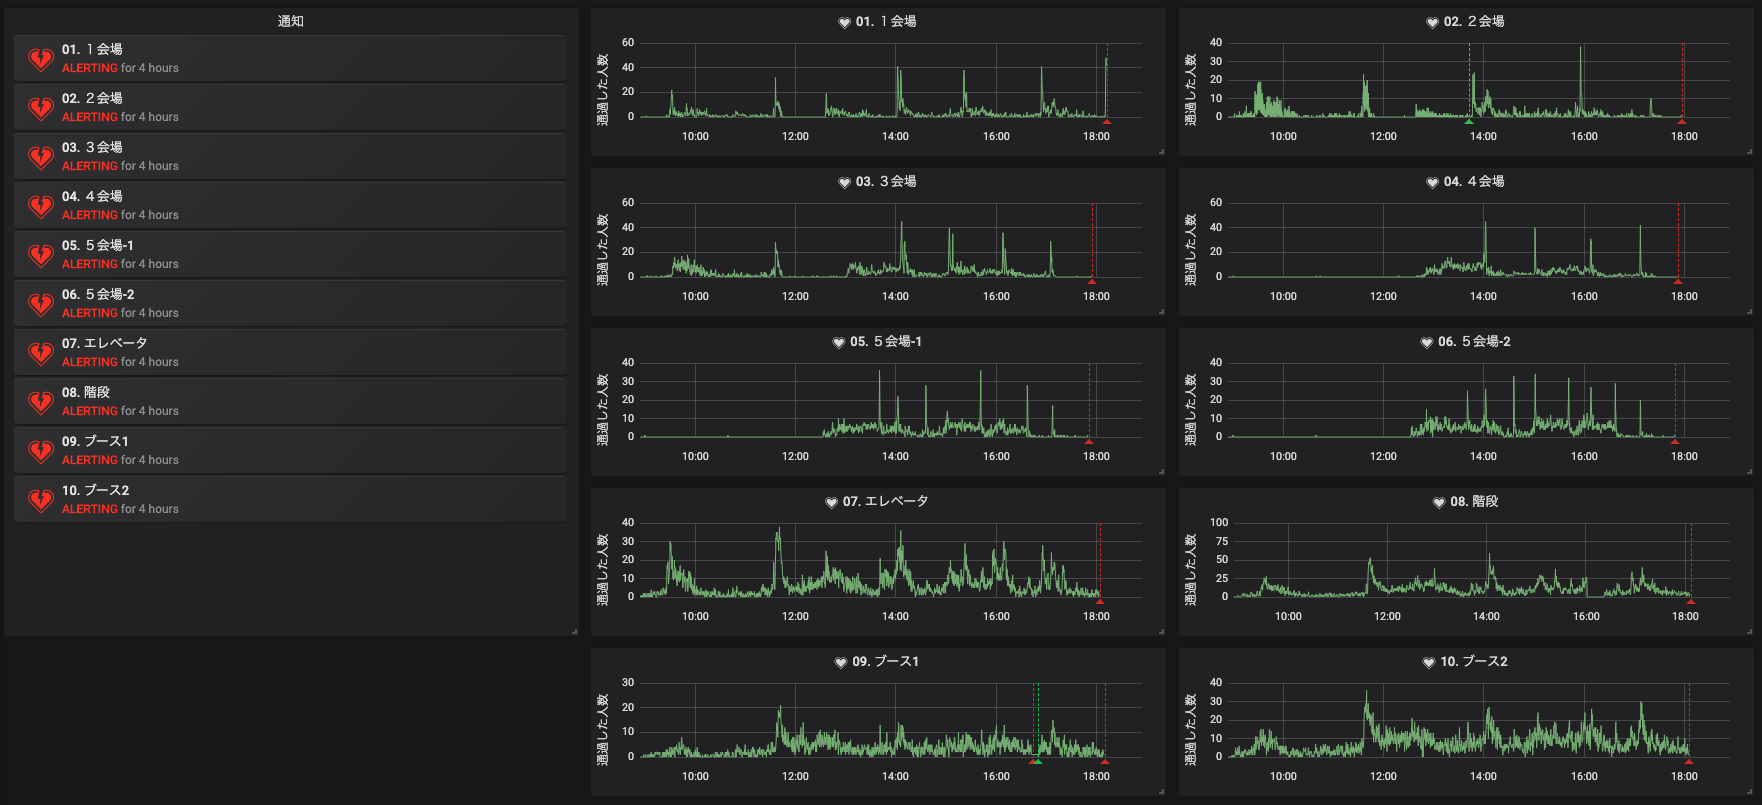Open alert link 01. １会場 in list
Image resolution: width=1762 pixels, height=805 pixels.
[x=92, y=49]
